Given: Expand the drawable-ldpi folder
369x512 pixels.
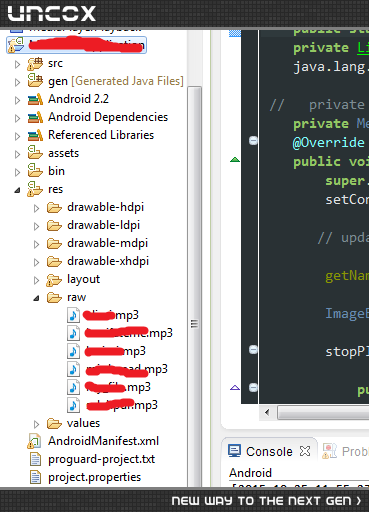Looking at the screenshot, I should pos(37,226).
